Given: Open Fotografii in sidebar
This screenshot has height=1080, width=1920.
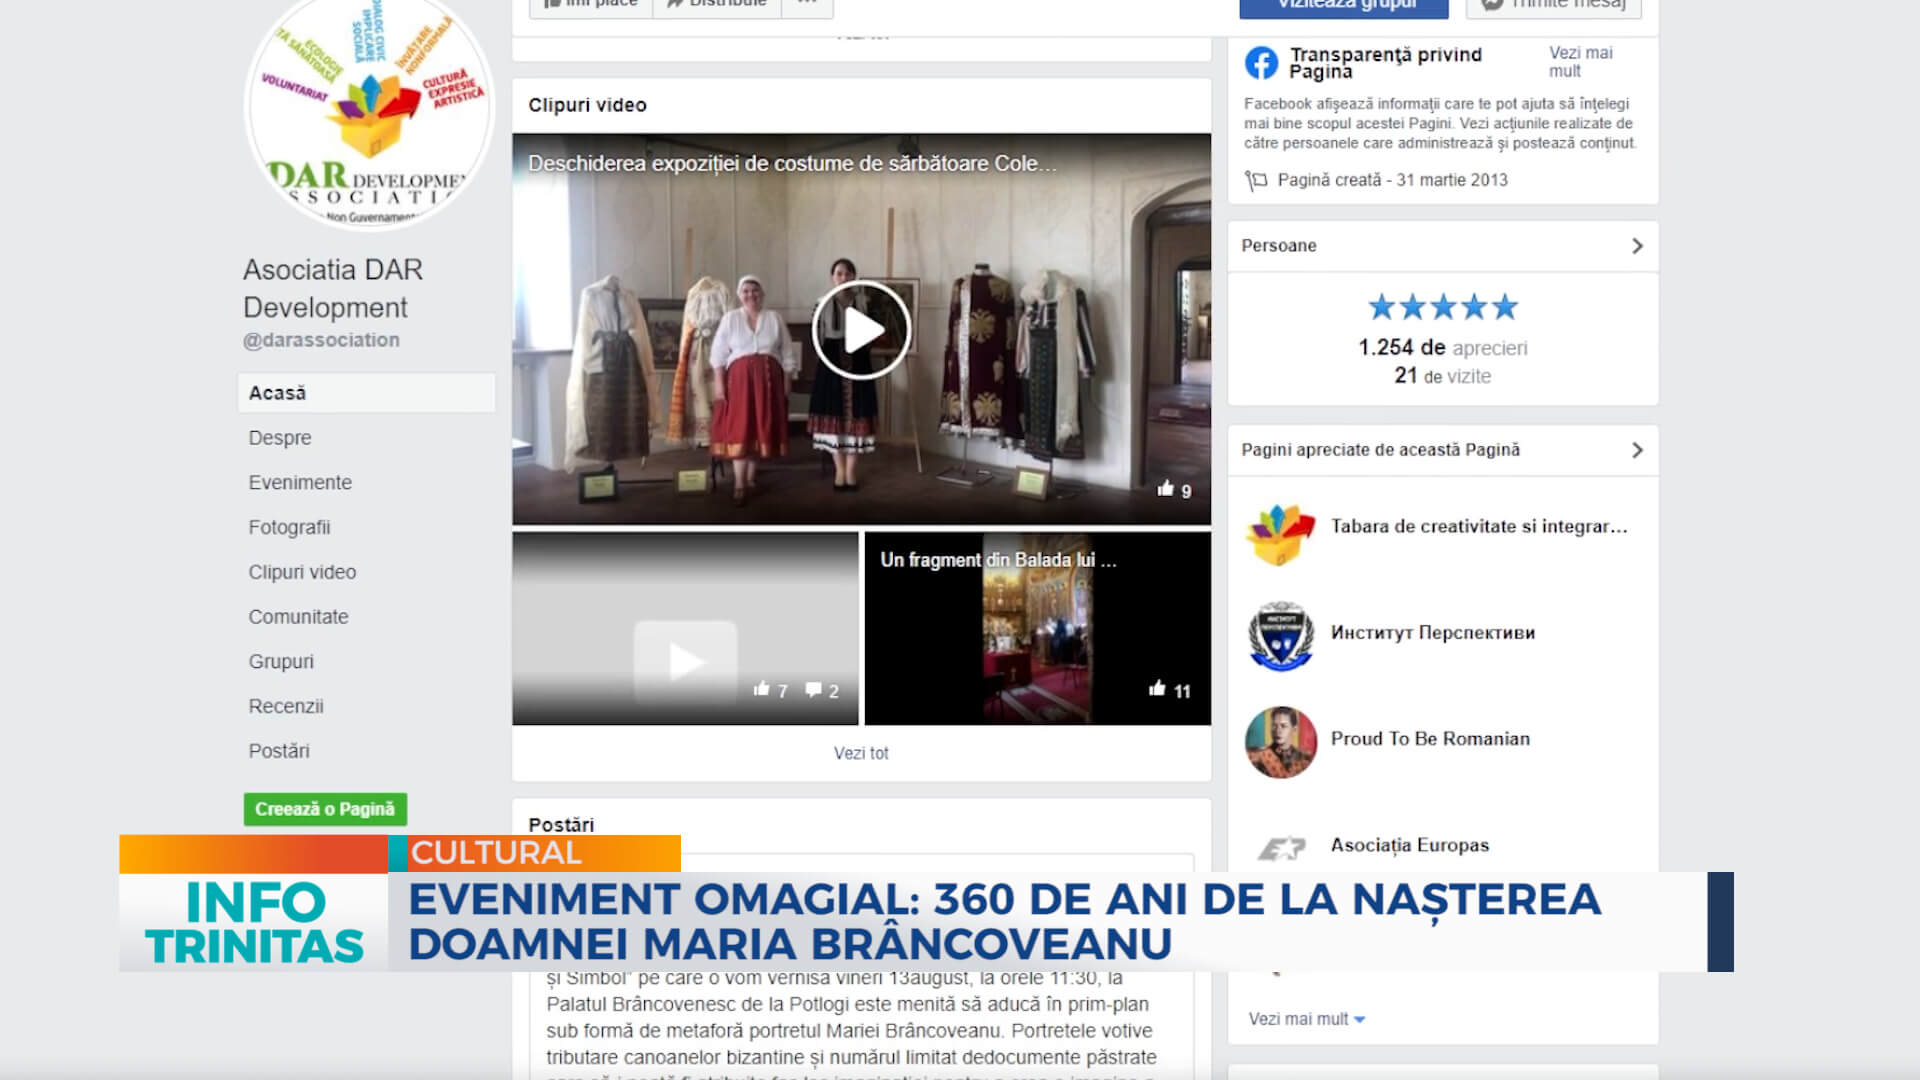Looking at the screenshot, I should 289,527.
